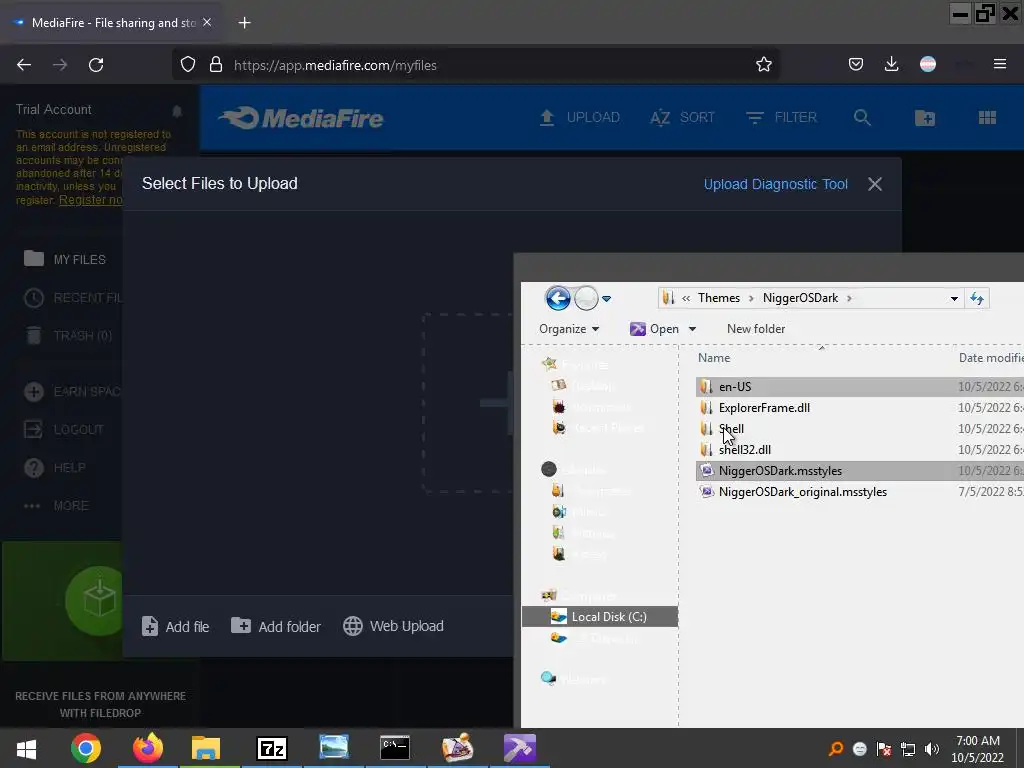The image size is (1024, 768).
Task: Expand the Themes breadcrumb arrow
Action: [751, 298]
